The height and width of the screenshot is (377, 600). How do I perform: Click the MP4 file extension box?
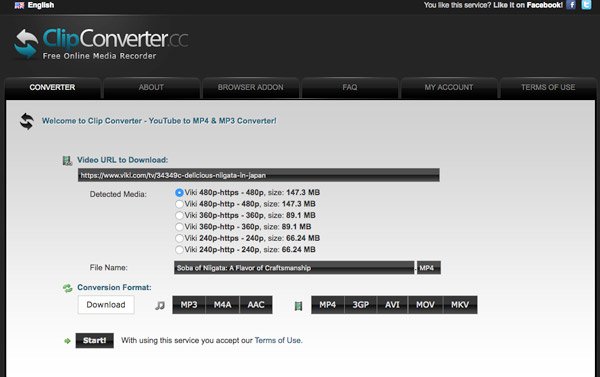coord(429,268)
